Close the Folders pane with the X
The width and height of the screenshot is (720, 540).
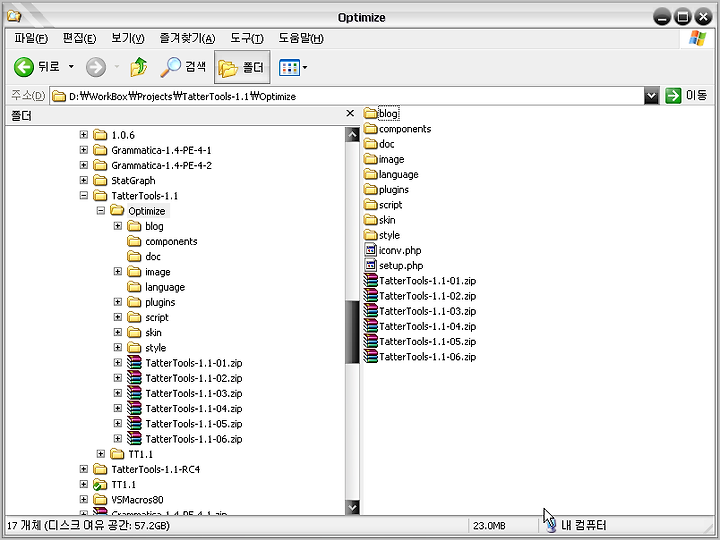coord(350,113)
